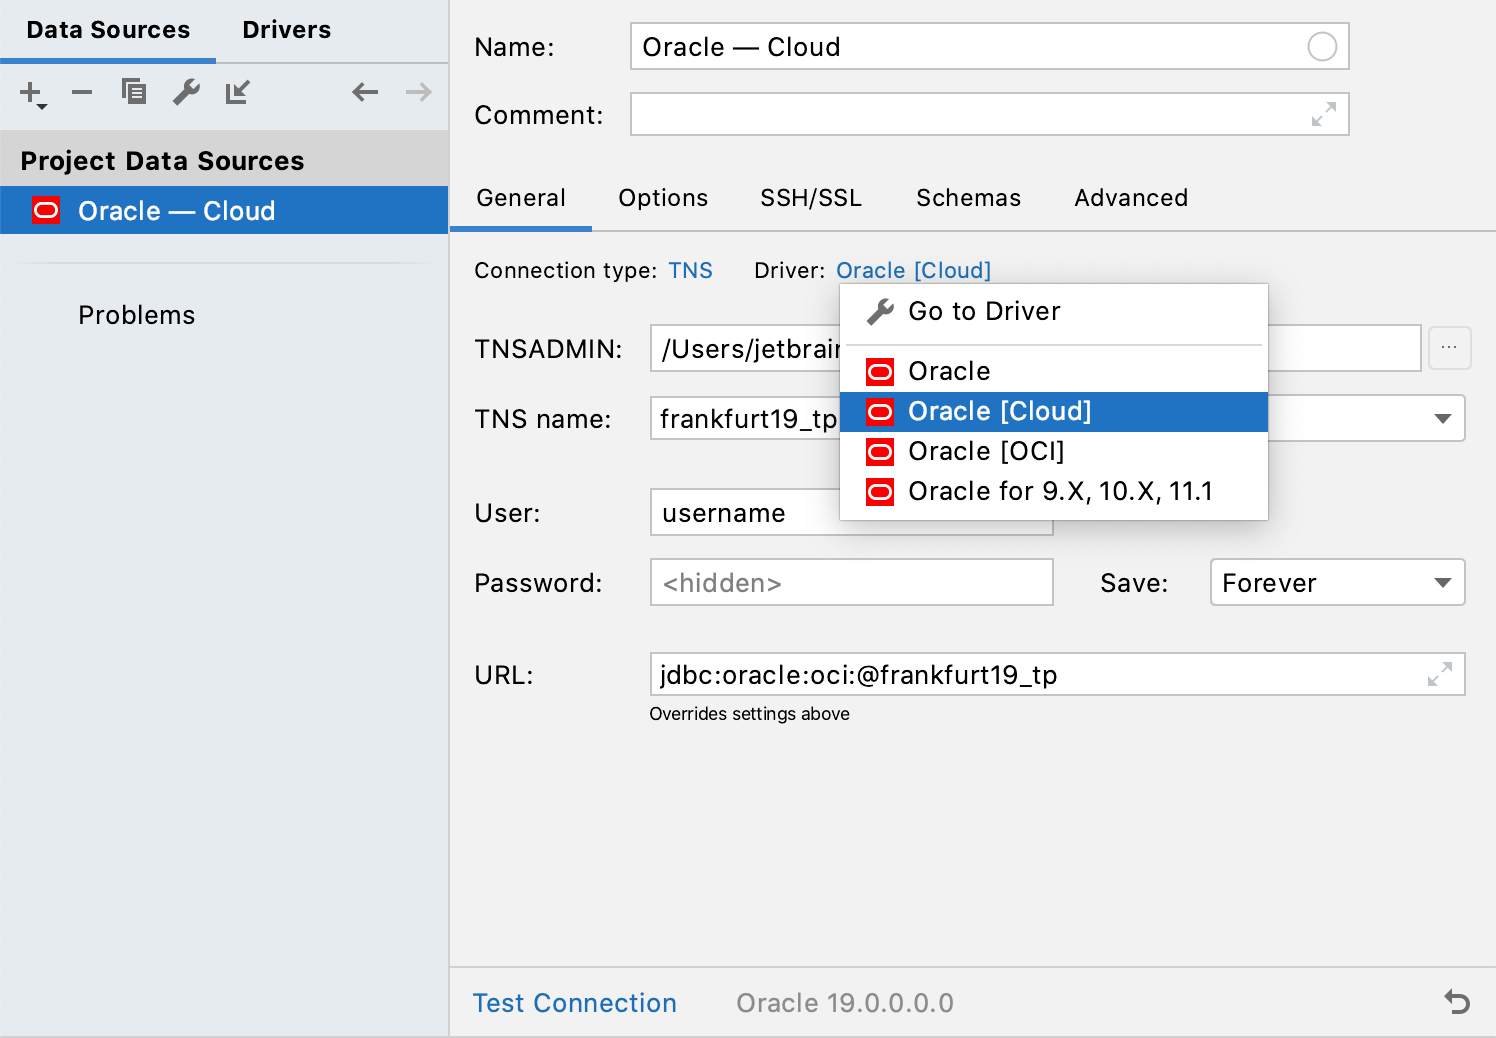Image resolution: width=1496 pixels, height=1038 pixels.
Task: Choose Oracle [OCI] from driver menu
Action: [x=985, y=452]
